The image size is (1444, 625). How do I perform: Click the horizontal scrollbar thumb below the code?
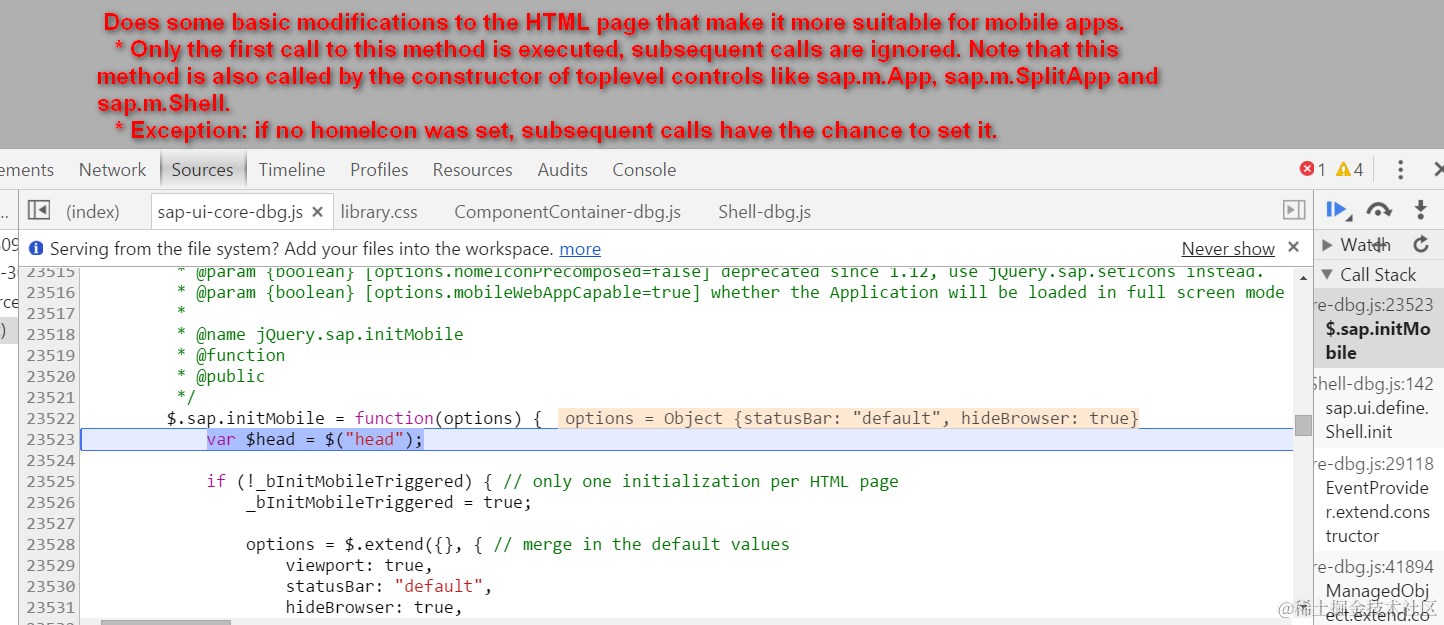pos(165,622)
